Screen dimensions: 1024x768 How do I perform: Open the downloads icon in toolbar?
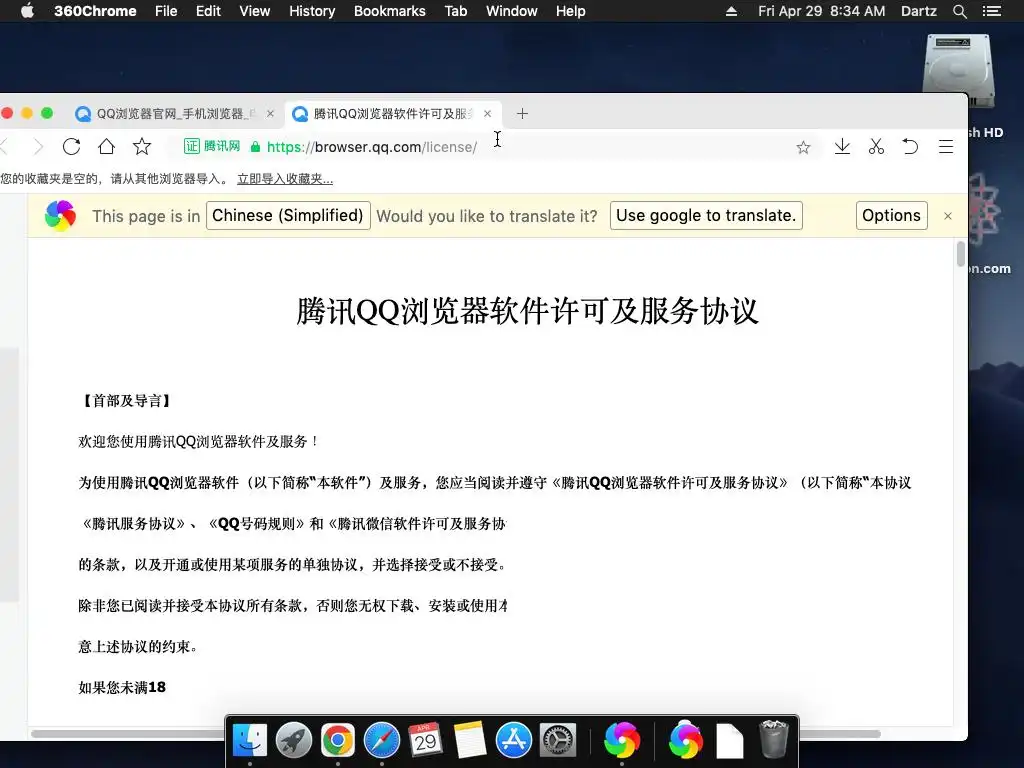(842, 146)
